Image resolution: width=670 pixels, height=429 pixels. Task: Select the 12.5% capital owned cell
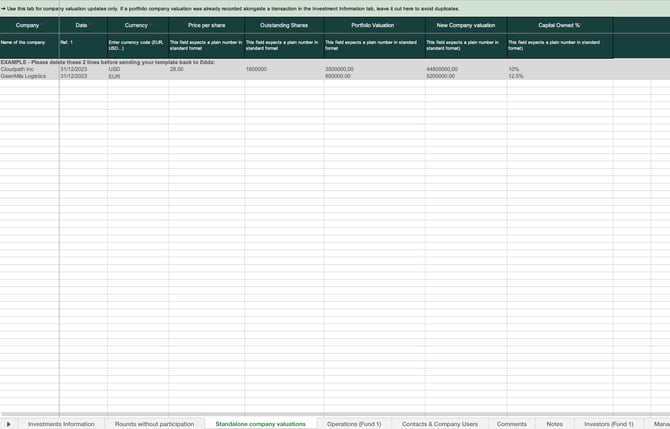tap(515, 76)
